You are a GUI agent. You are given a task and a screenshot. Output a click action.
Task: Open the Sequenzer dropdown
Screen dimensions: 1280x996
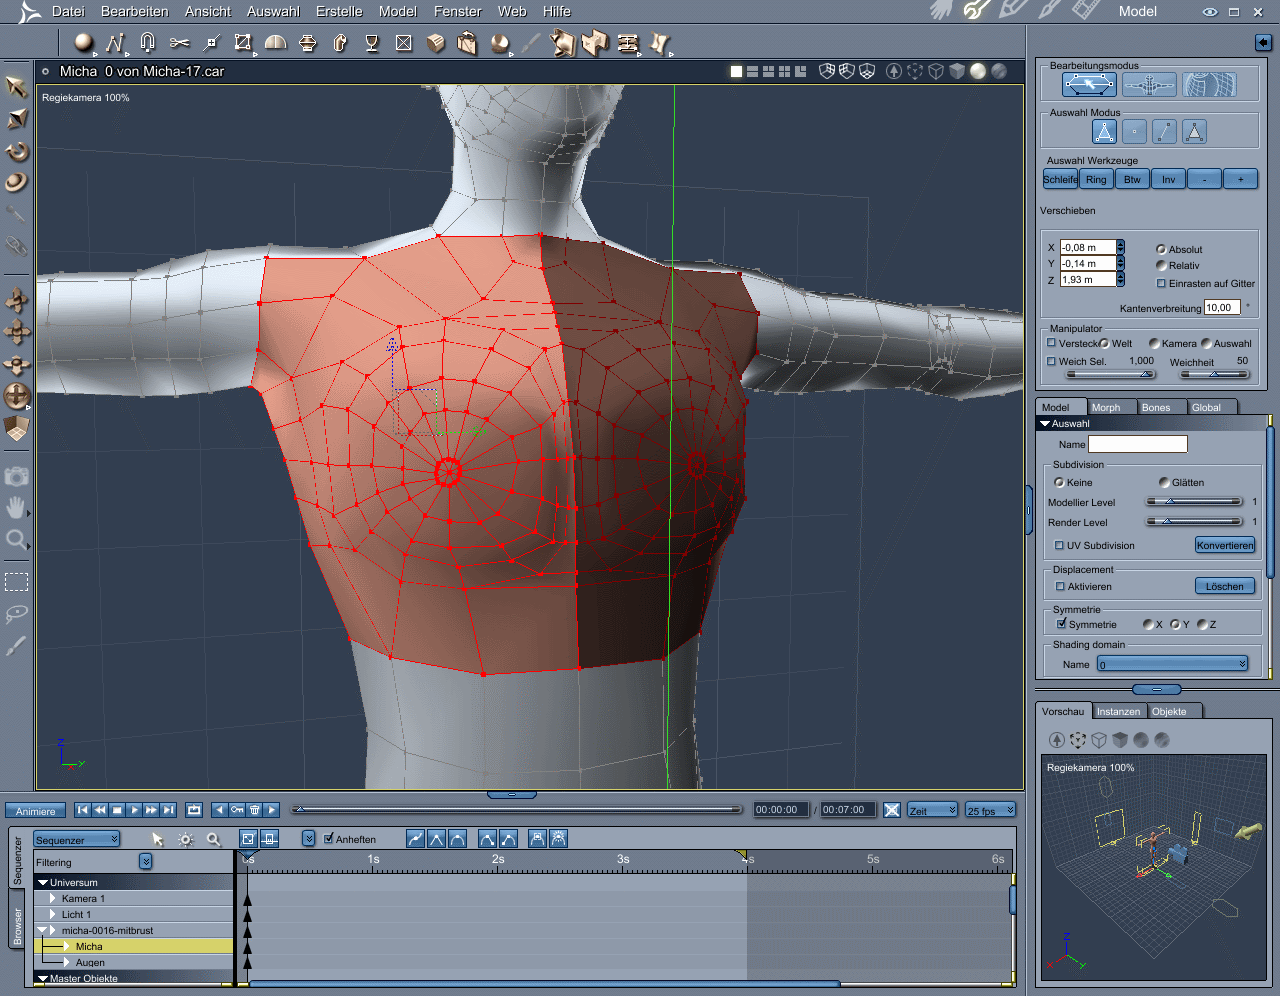77,840
